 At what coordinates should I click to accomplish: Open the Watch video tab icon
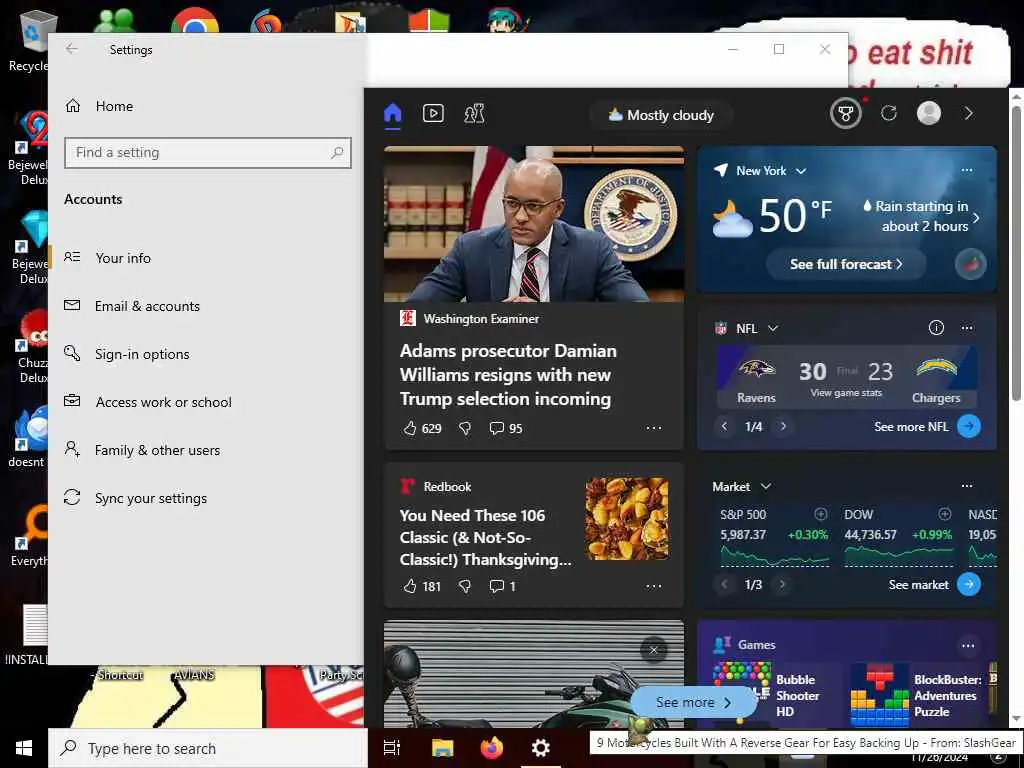click(433, 114)
